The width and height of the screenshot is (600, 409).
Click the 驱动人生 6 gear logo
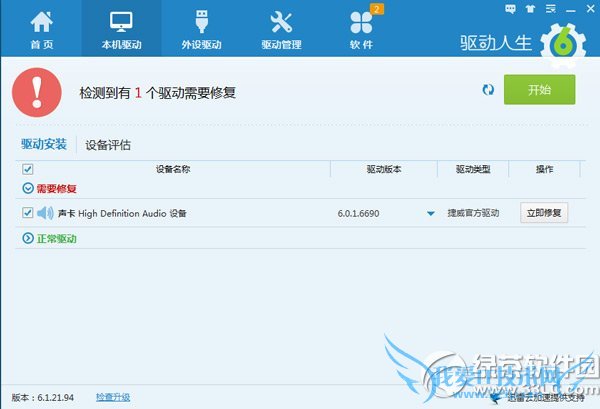[563, 44]
